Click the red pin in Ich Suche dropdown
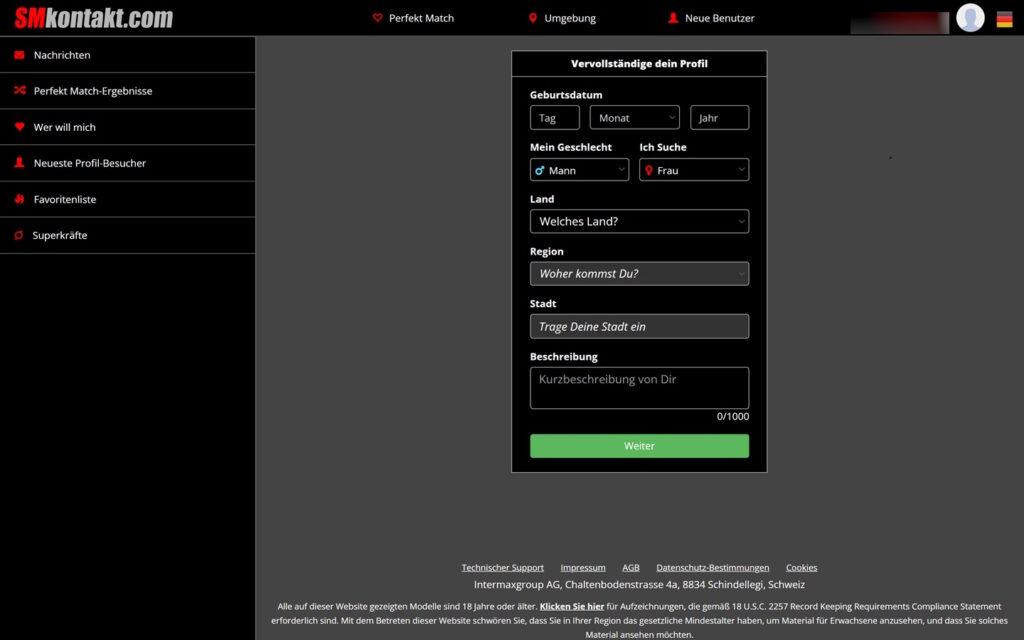Image resolution: width=1024 pixels, height=640 pixels. (x=648, y=170)
